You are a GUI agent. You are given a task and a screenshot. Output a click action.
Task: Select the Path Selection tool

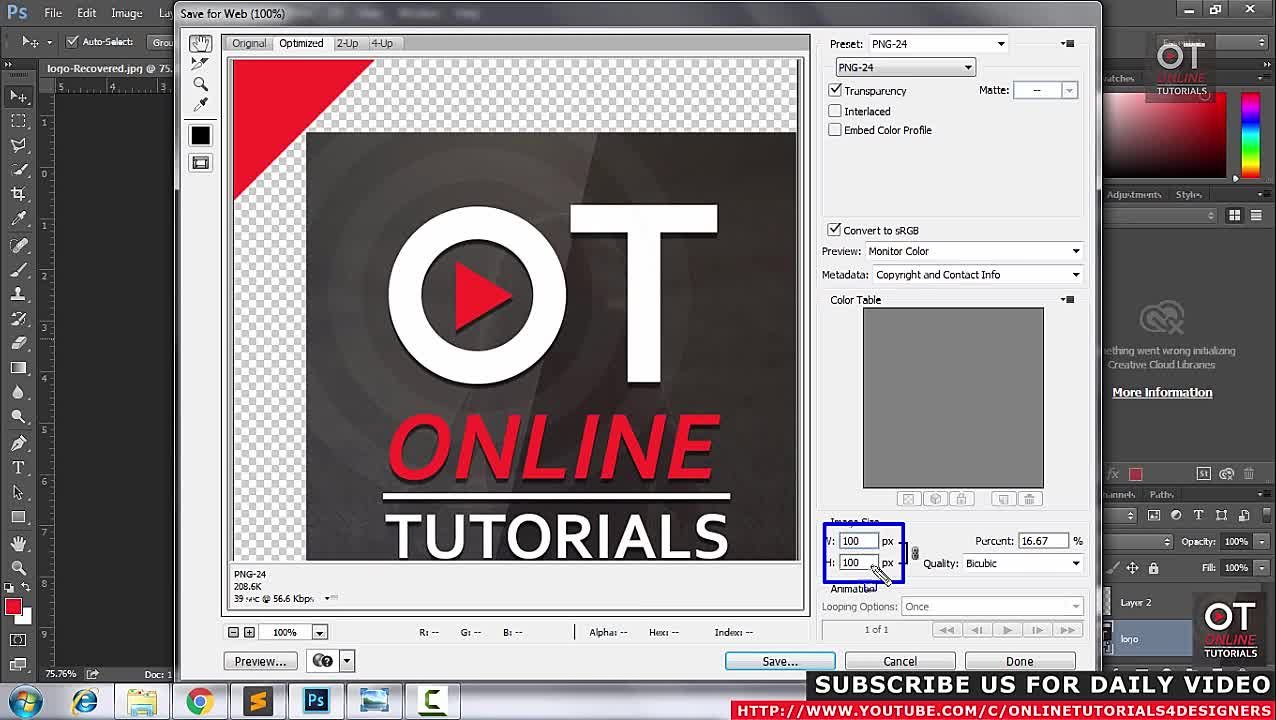(x=19, y=492)
